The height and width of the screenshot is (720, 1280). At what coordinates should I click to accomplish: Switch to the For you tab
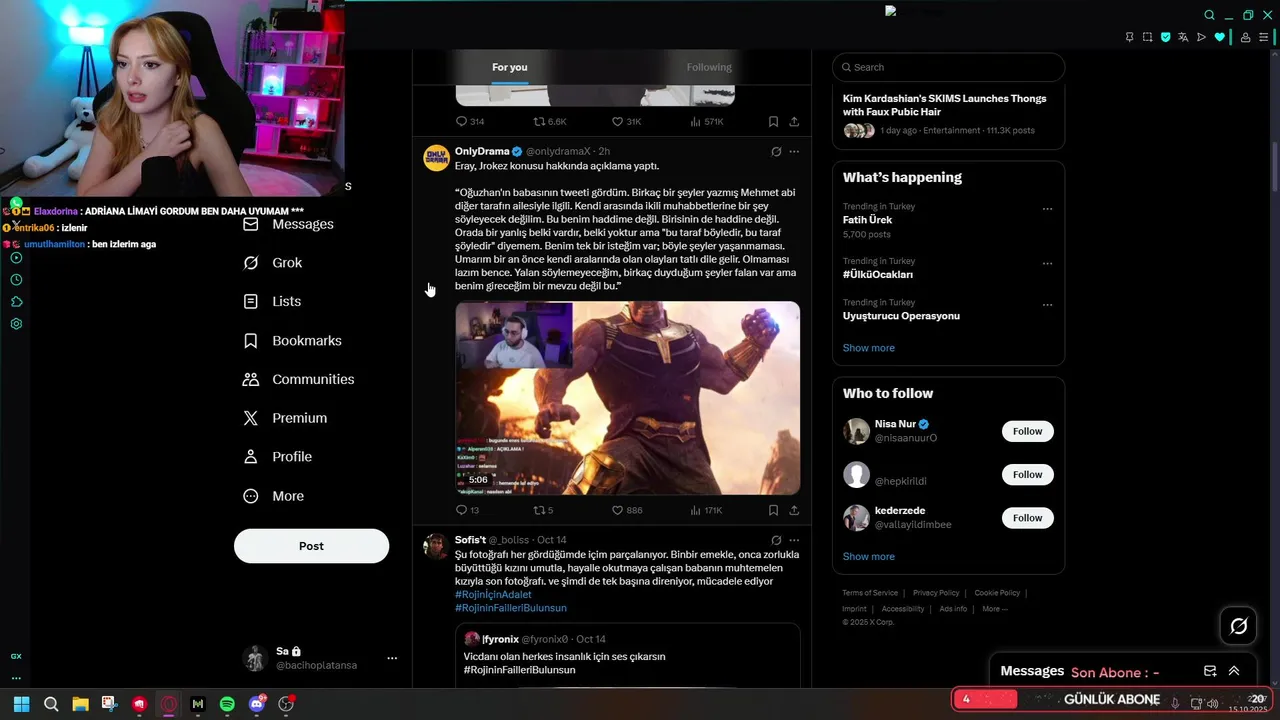(x=510, y=67)
